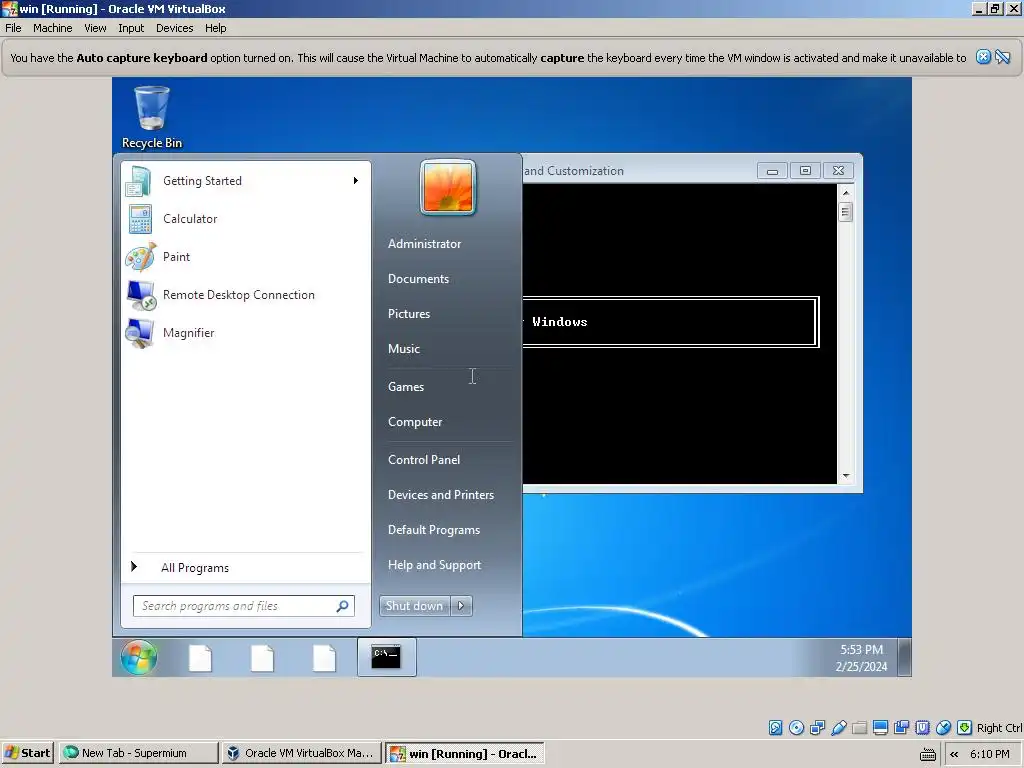Image resolution: width=1024 pixels, height=768 pixels.
Task: Open the Machine menu
Action: pos(53,28)
